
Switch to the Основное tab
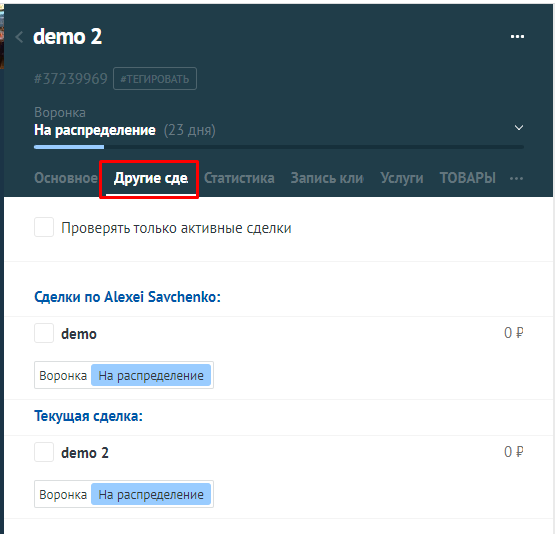click(66, 178)
